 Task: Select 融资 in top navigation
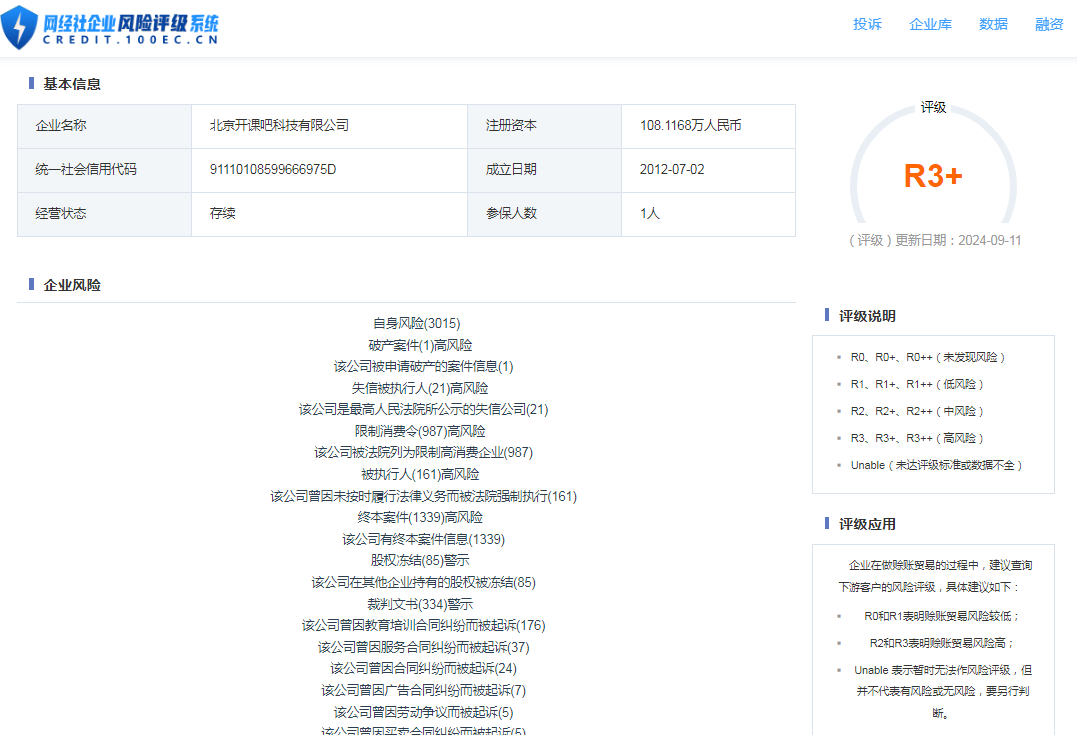pos(1049,24)
